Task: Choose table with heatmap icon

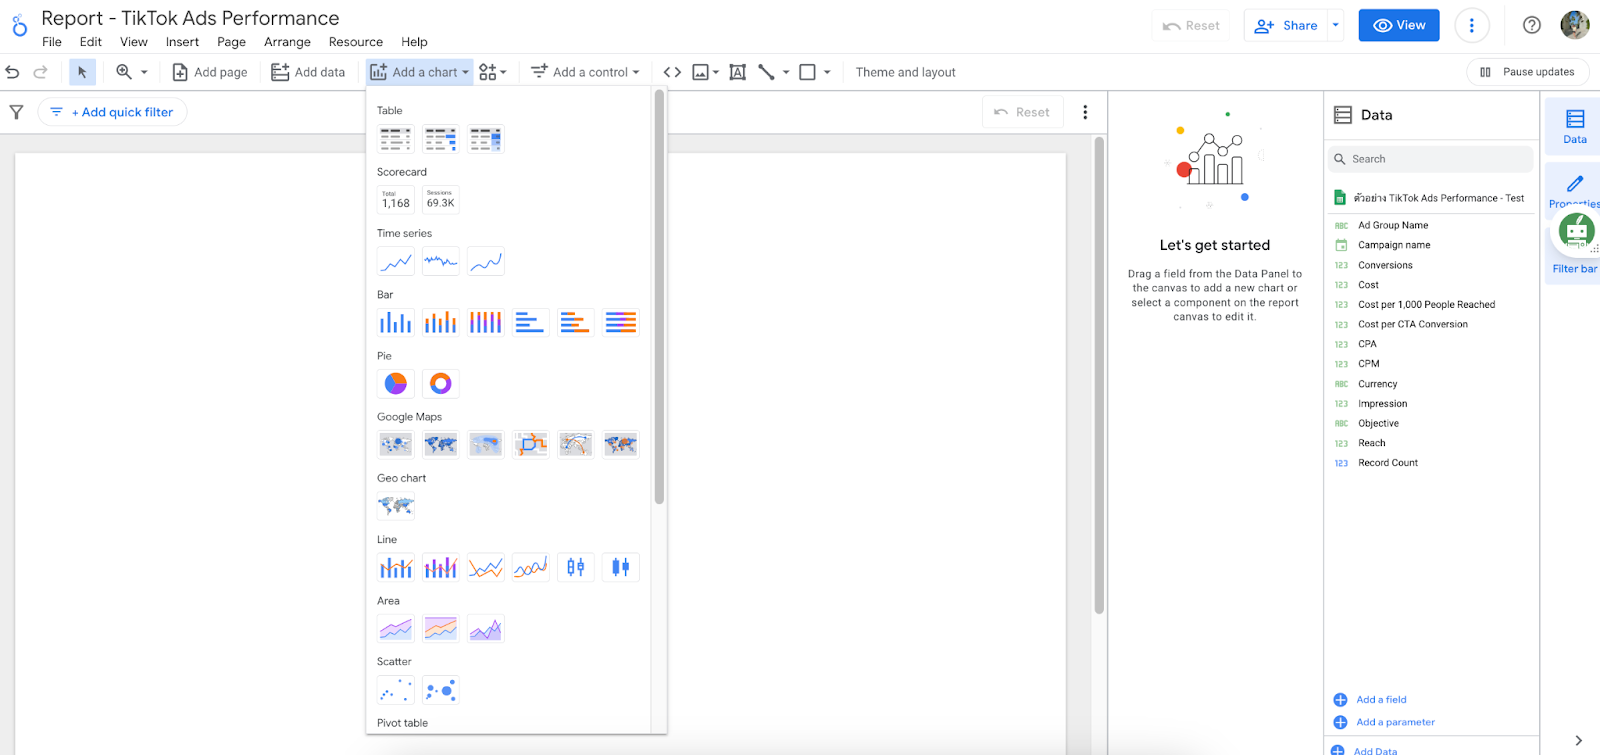Action: [486, 139]
